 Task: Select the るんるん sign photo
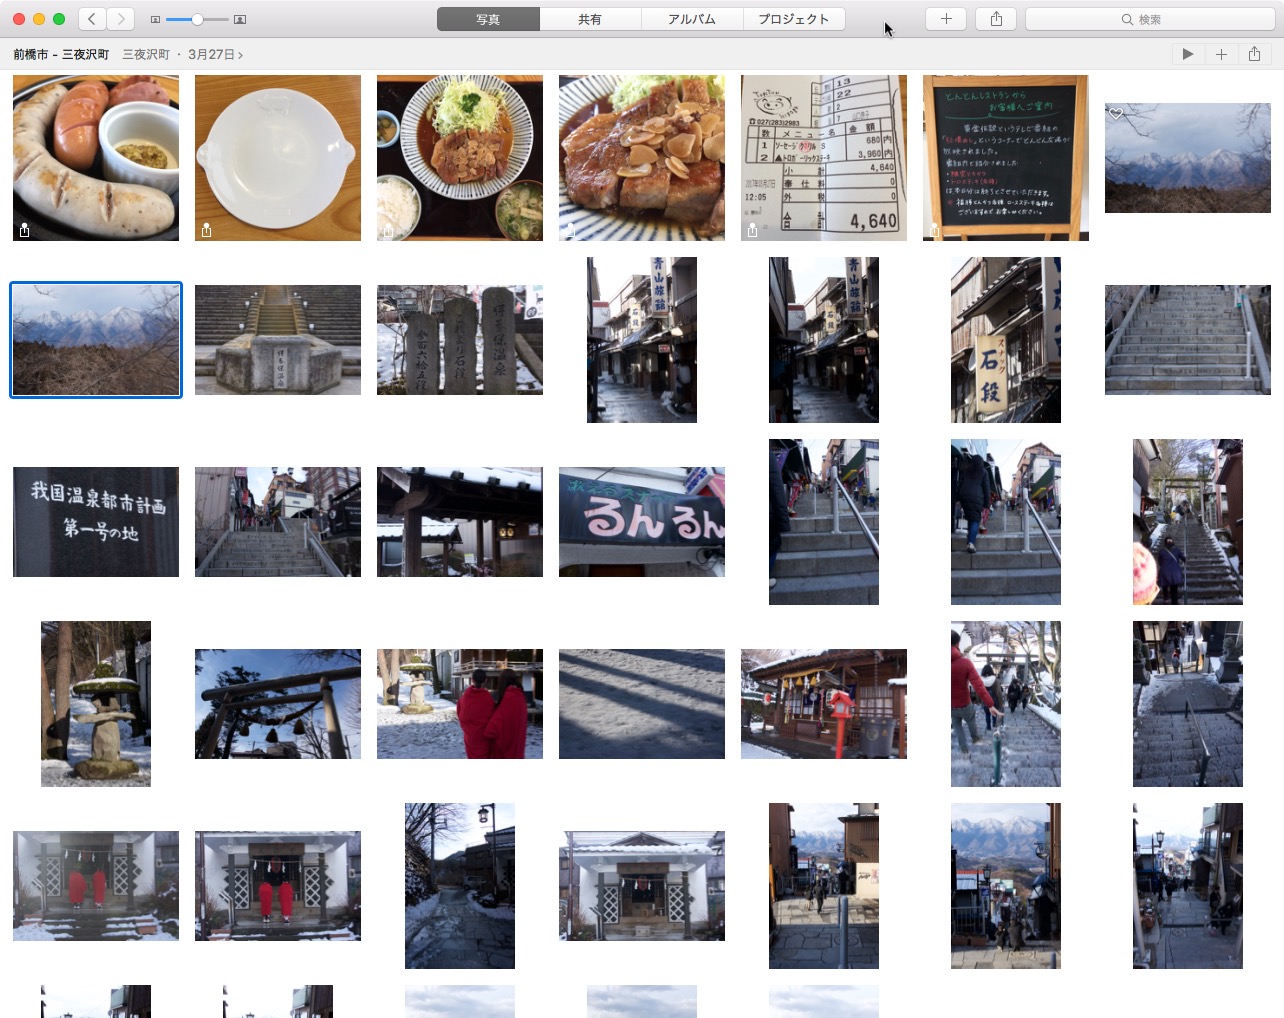click(642, 522)
